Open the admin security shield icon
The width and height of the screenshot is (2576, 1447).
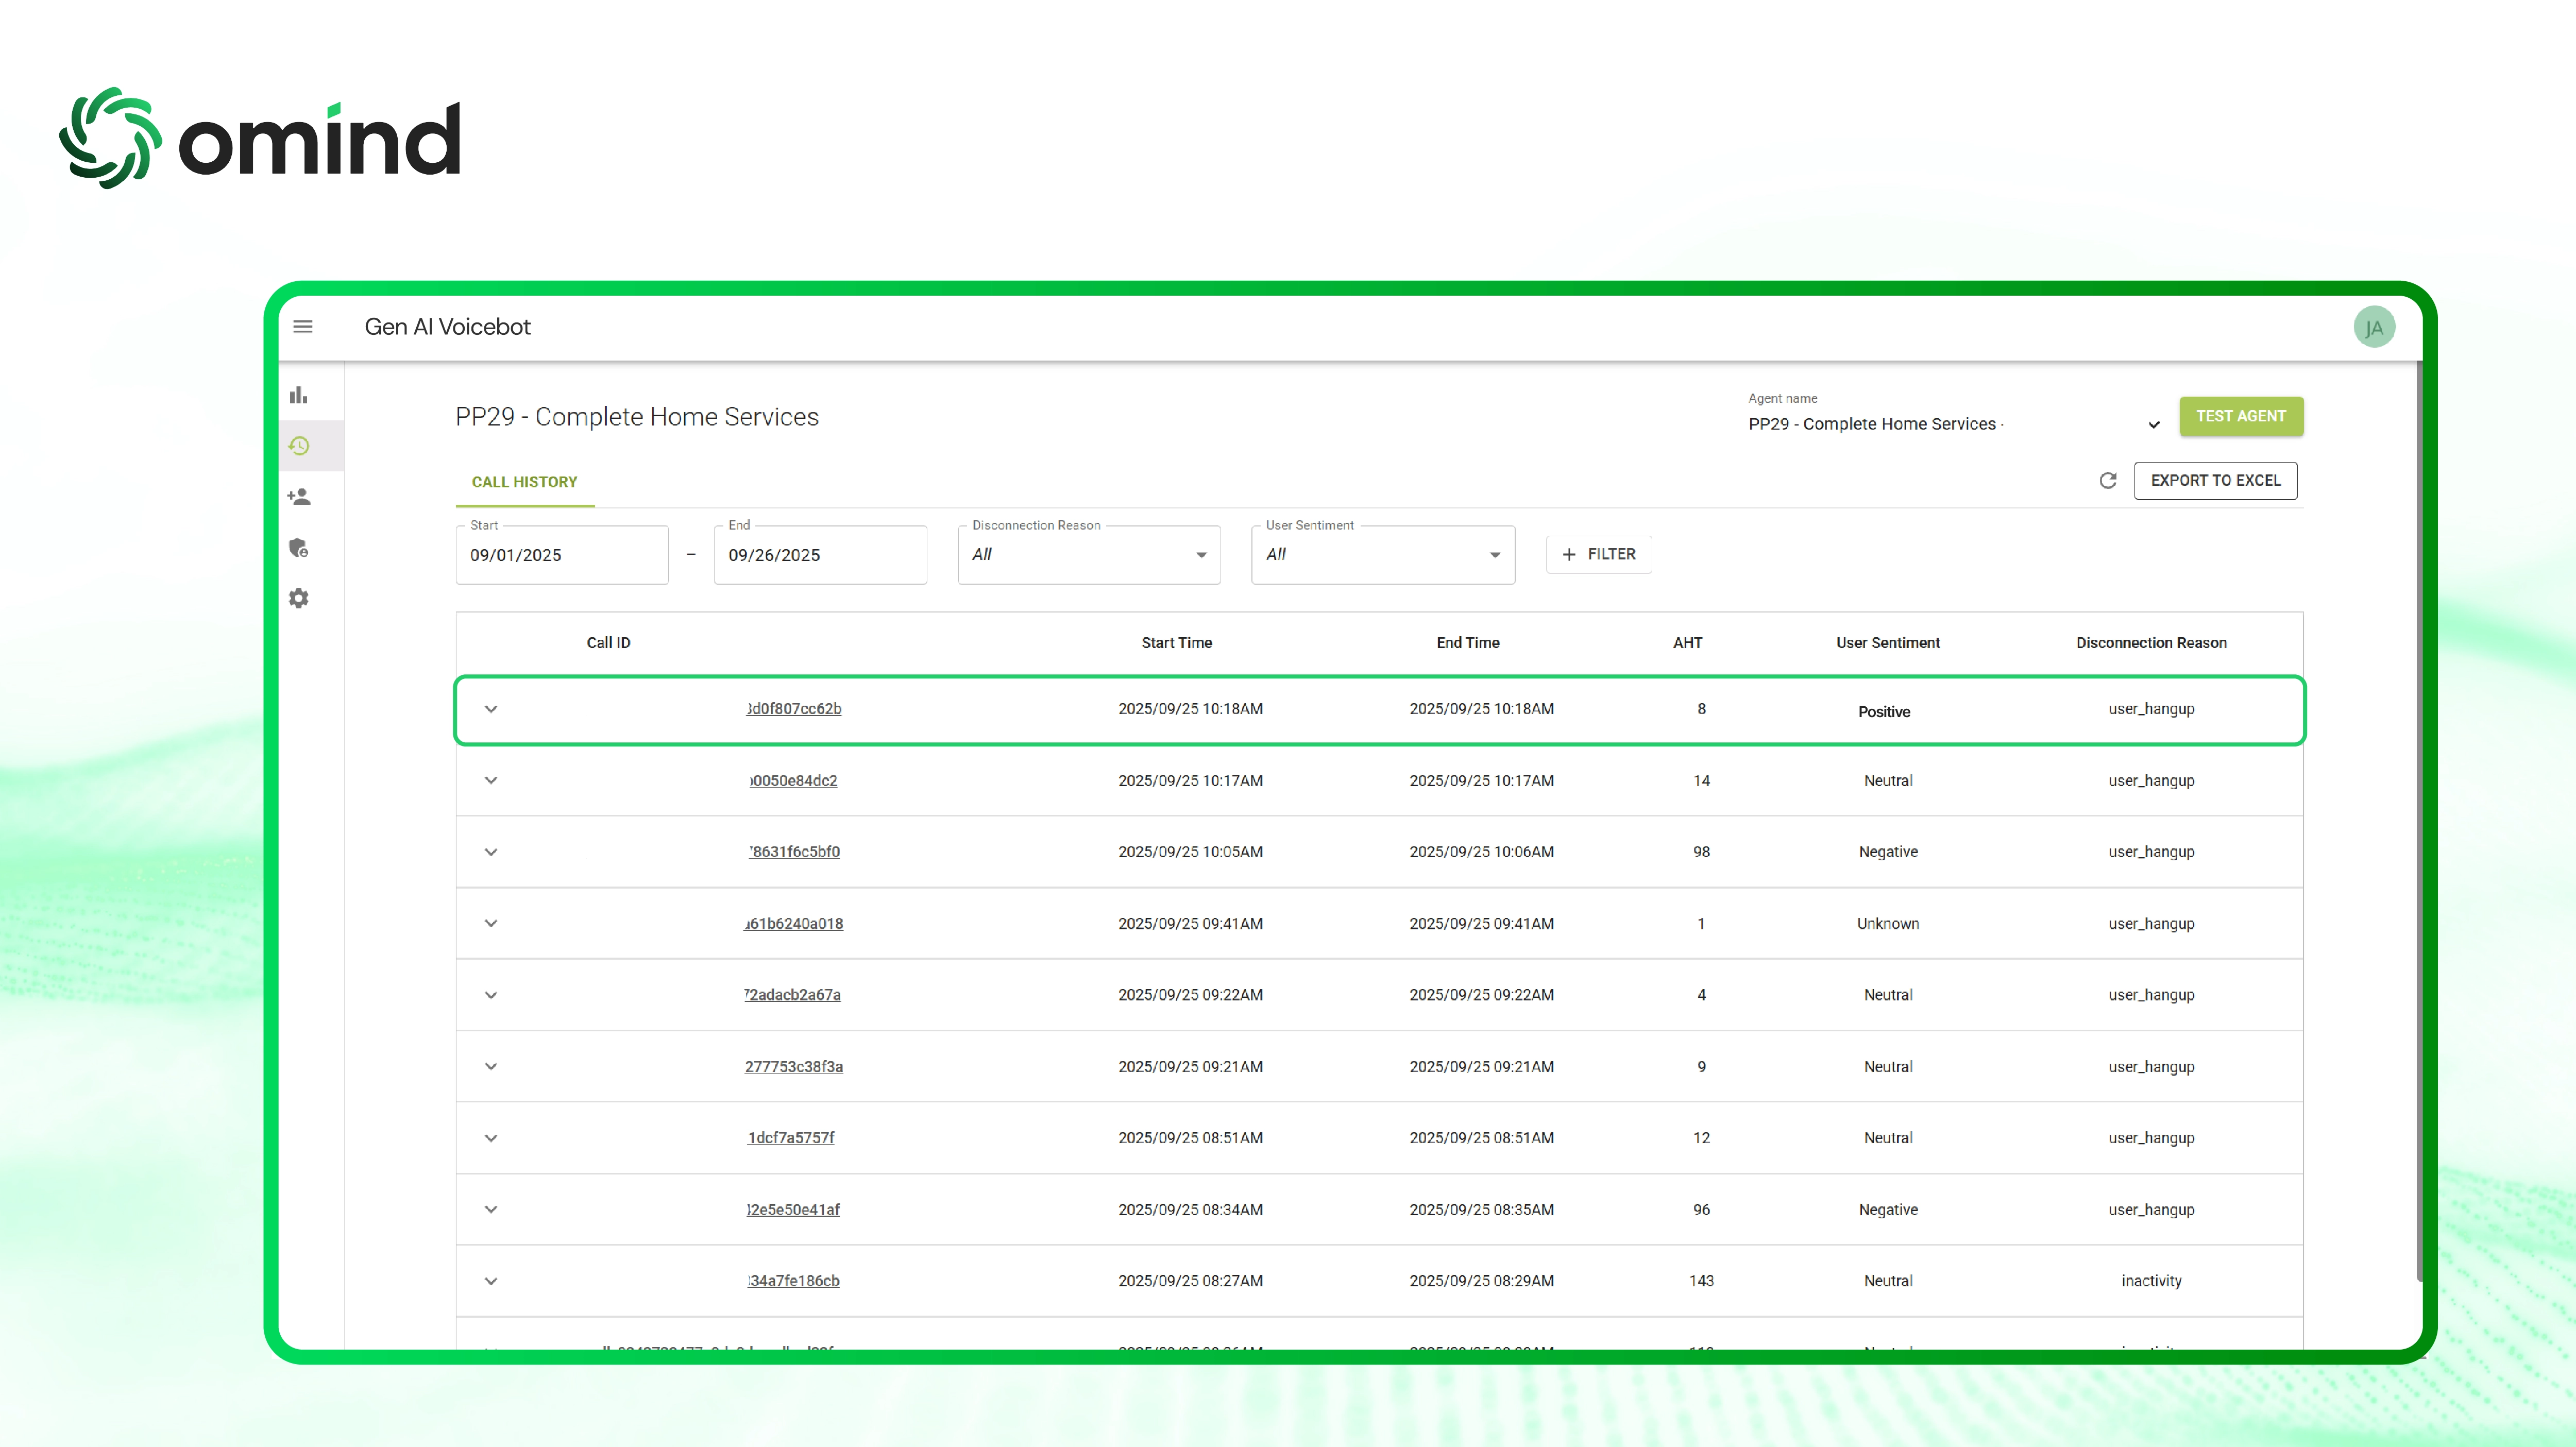[x=298, y=547]
